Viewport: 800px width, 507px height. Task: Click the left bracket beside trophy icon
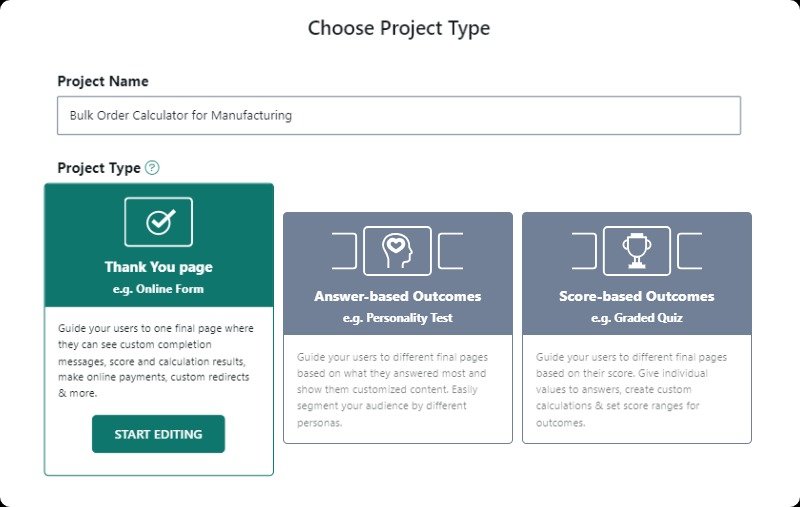pyautogui.click(x=584, y=250)
